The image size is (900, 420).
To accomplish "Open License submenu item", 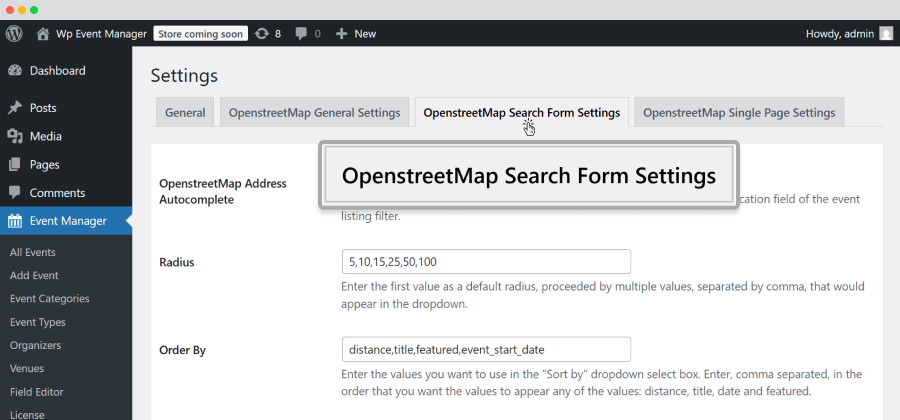I will point(27,415).
